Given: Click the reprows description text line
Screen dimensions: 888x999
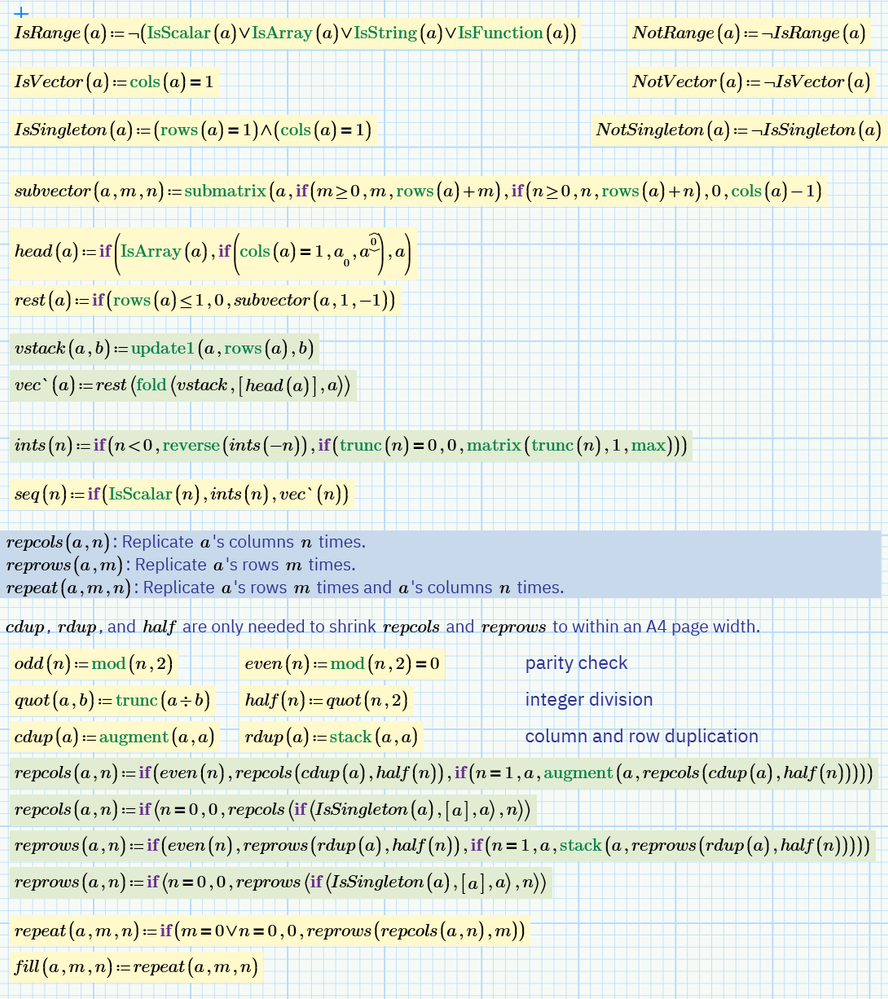Looking at the screenshot, I should click(x=181, y=565).
